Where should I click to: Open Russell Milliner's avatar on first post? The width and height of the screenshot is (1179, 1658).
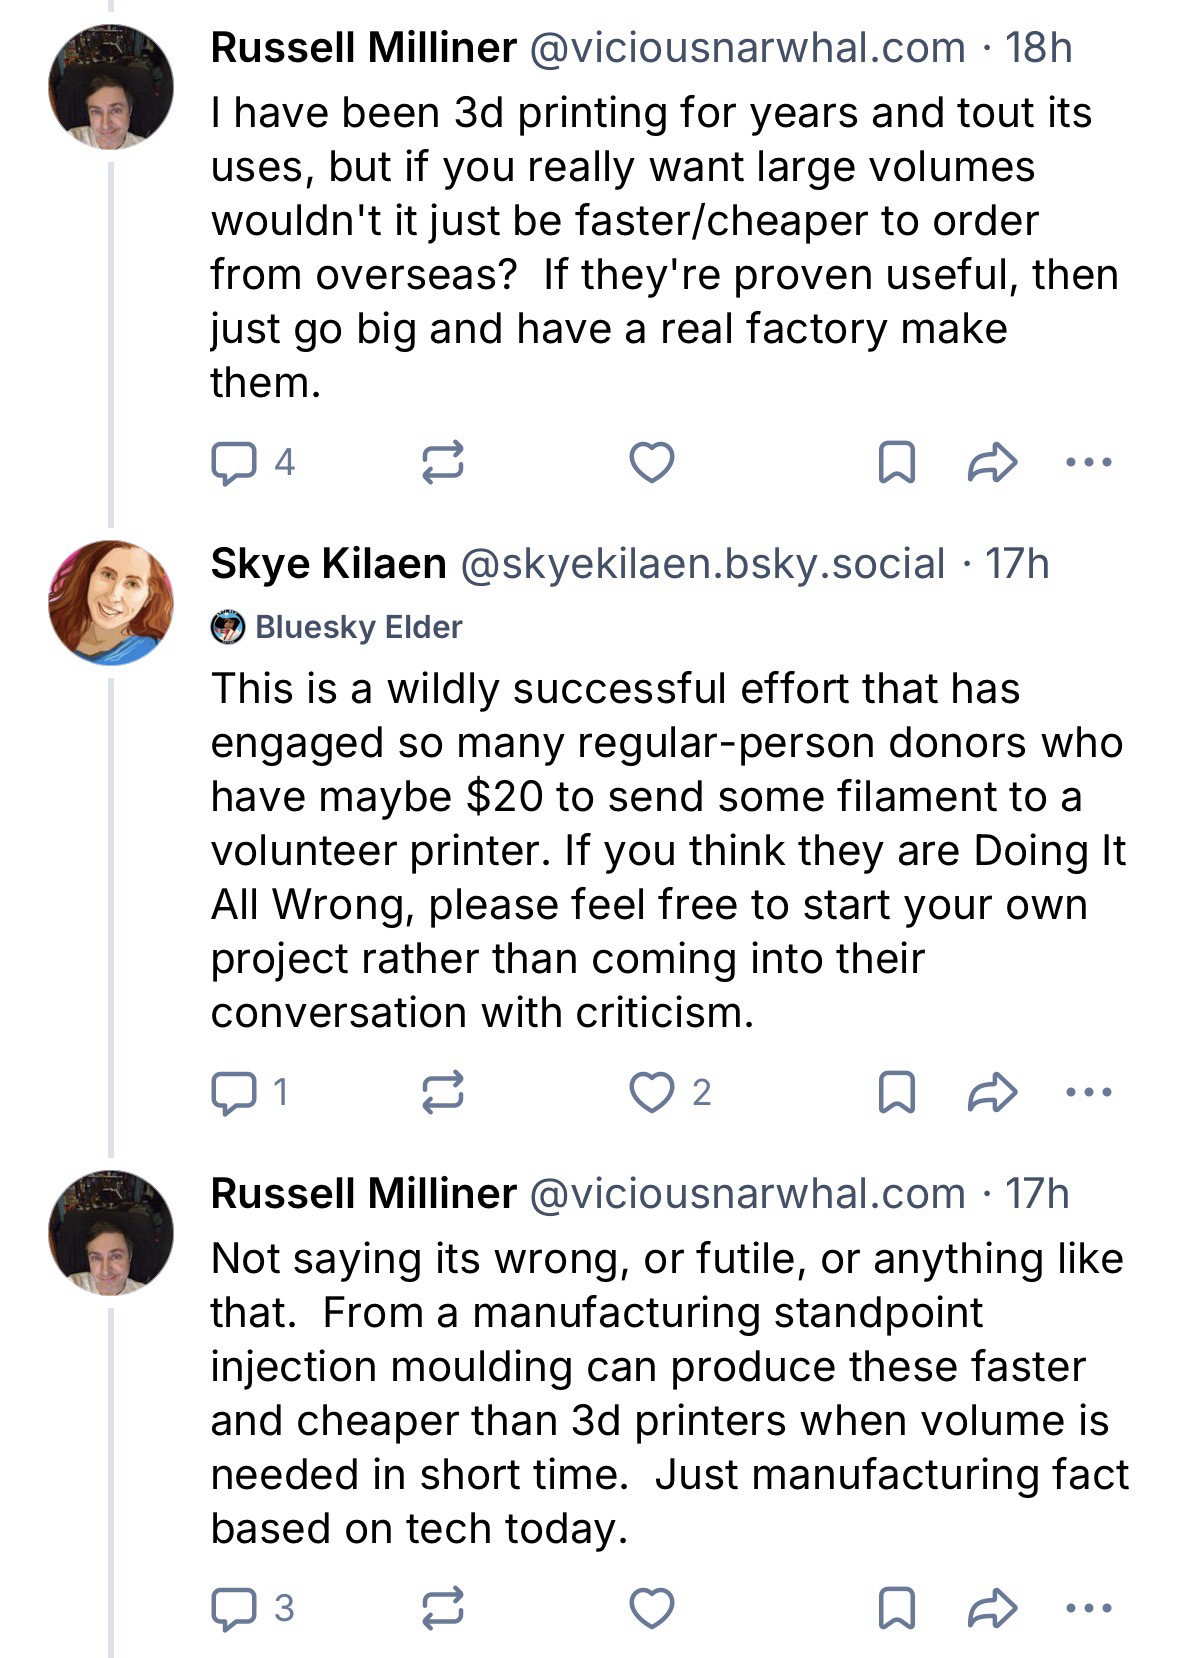(x=111, y=87)
